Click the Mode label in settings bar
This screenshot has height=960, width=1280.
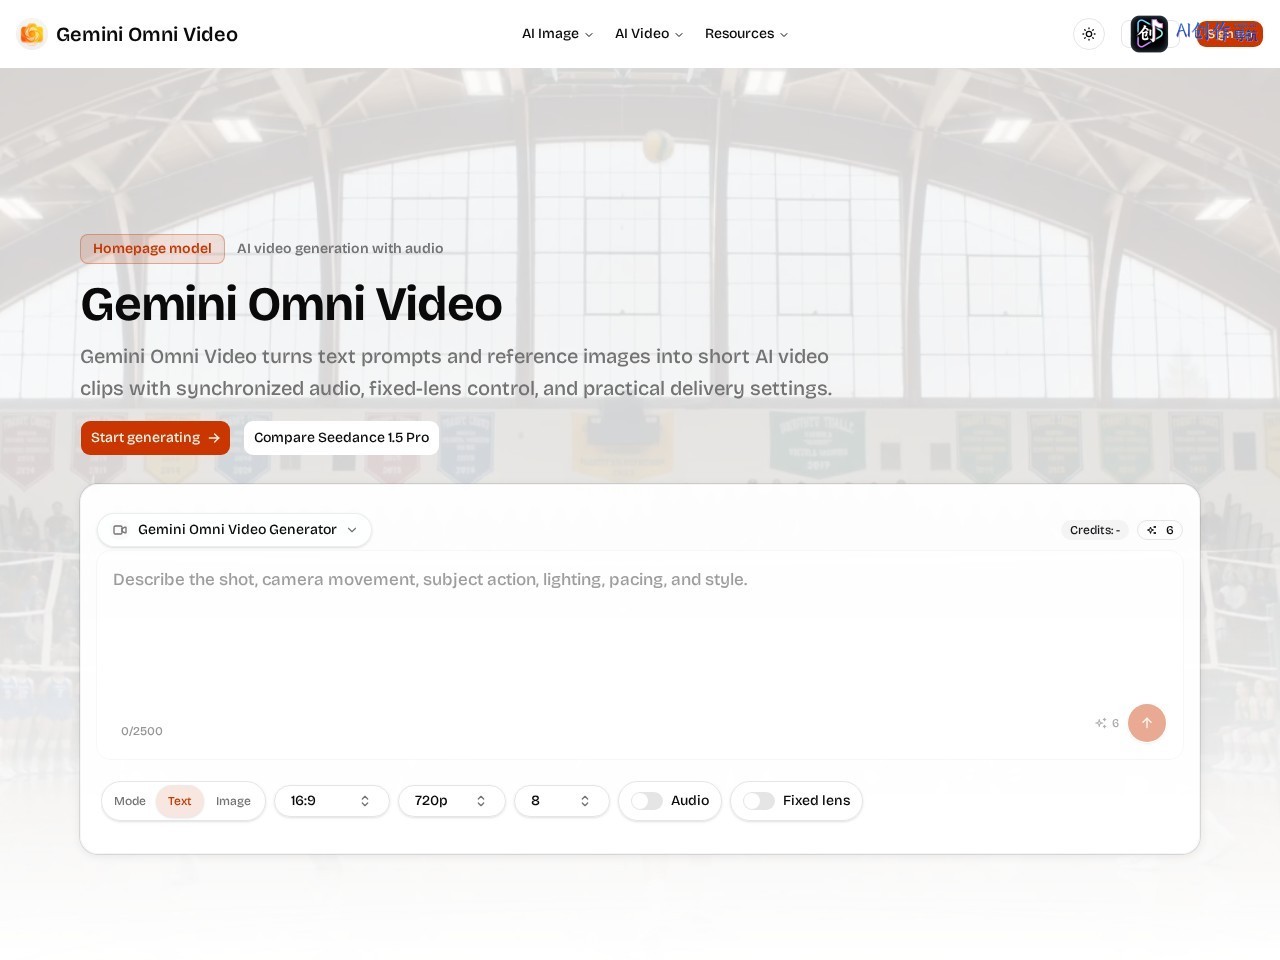pos(130,801)
